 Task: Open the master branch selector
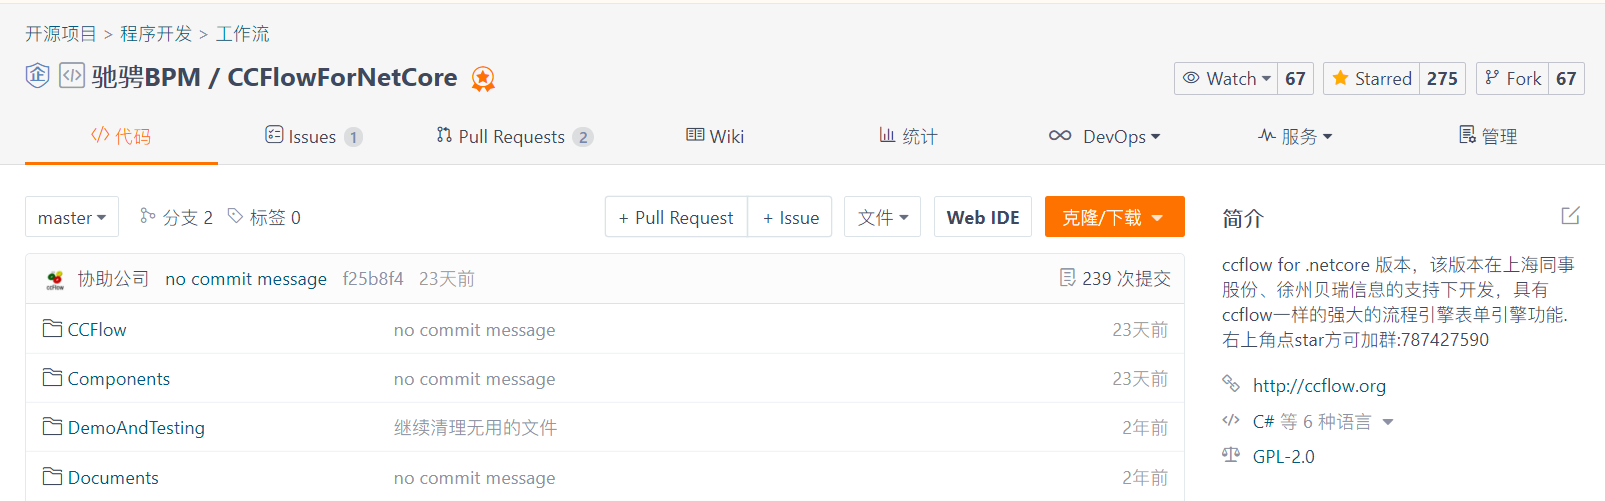pos(72,217)
